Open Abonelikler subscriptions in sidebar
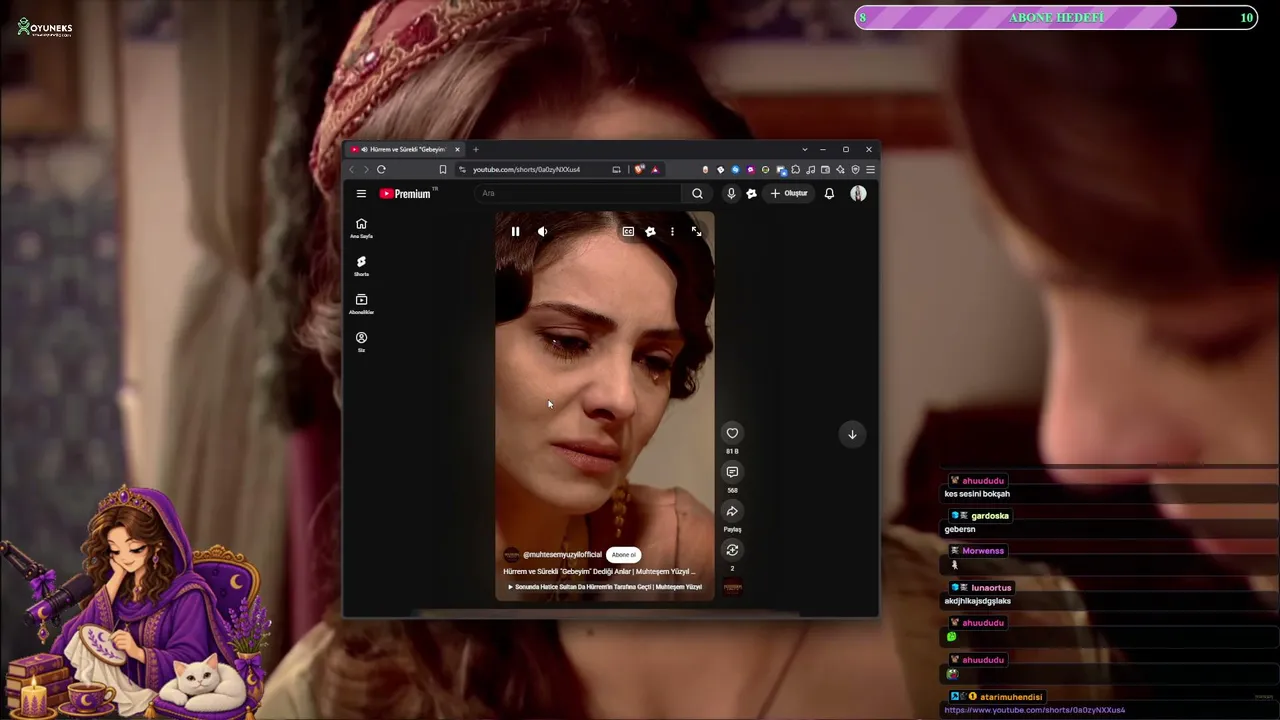Screen dimensions: 1280x720 (361, 304)
